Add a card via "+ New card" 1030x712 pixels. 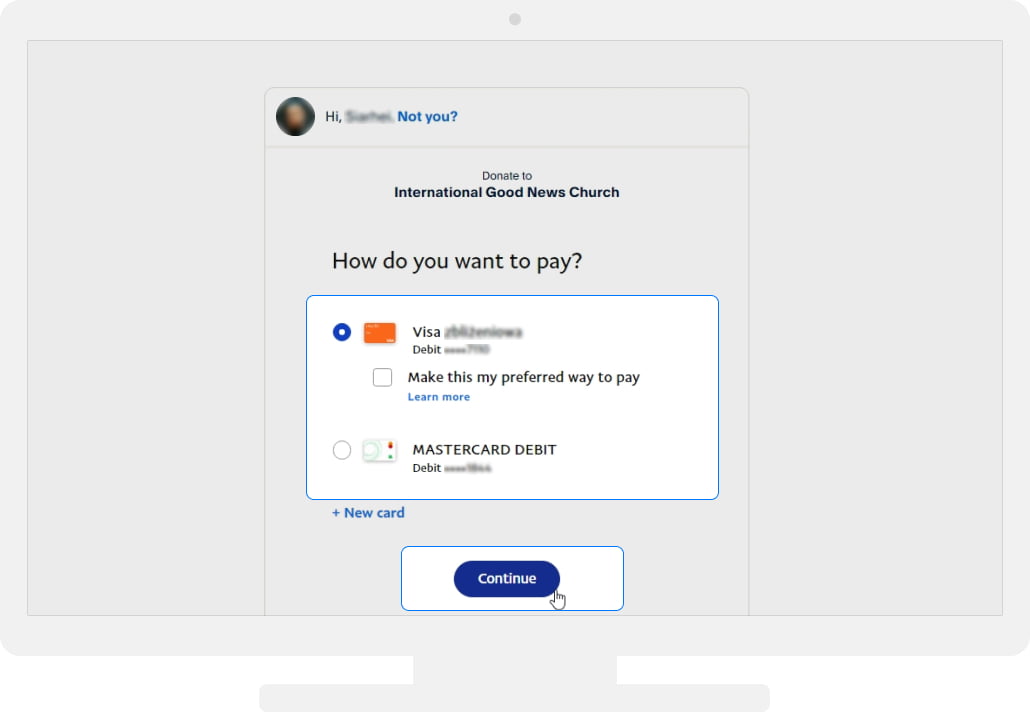coord(368,513)
